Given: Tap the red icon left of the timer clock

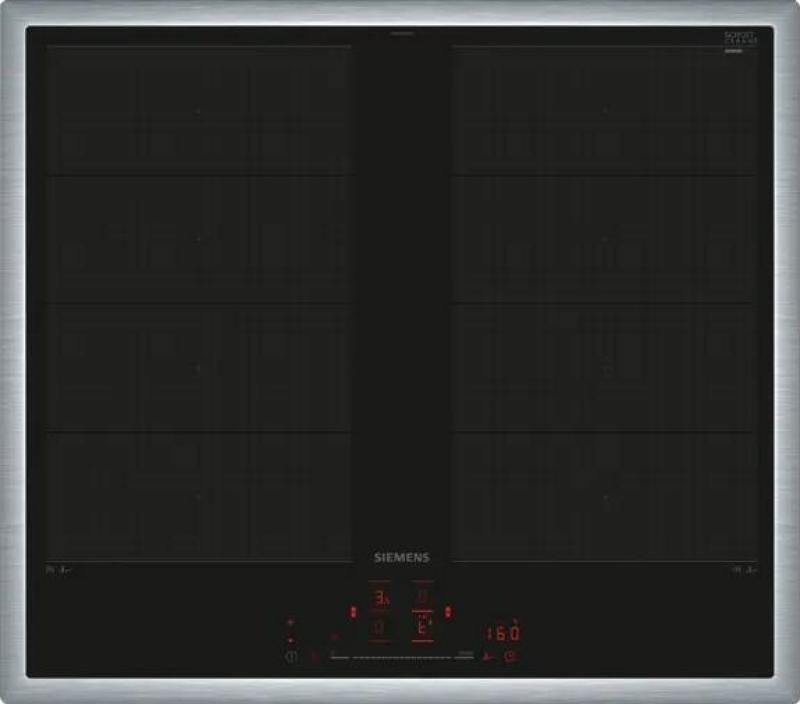Looking at the screenshot, I should click(487, 657).
